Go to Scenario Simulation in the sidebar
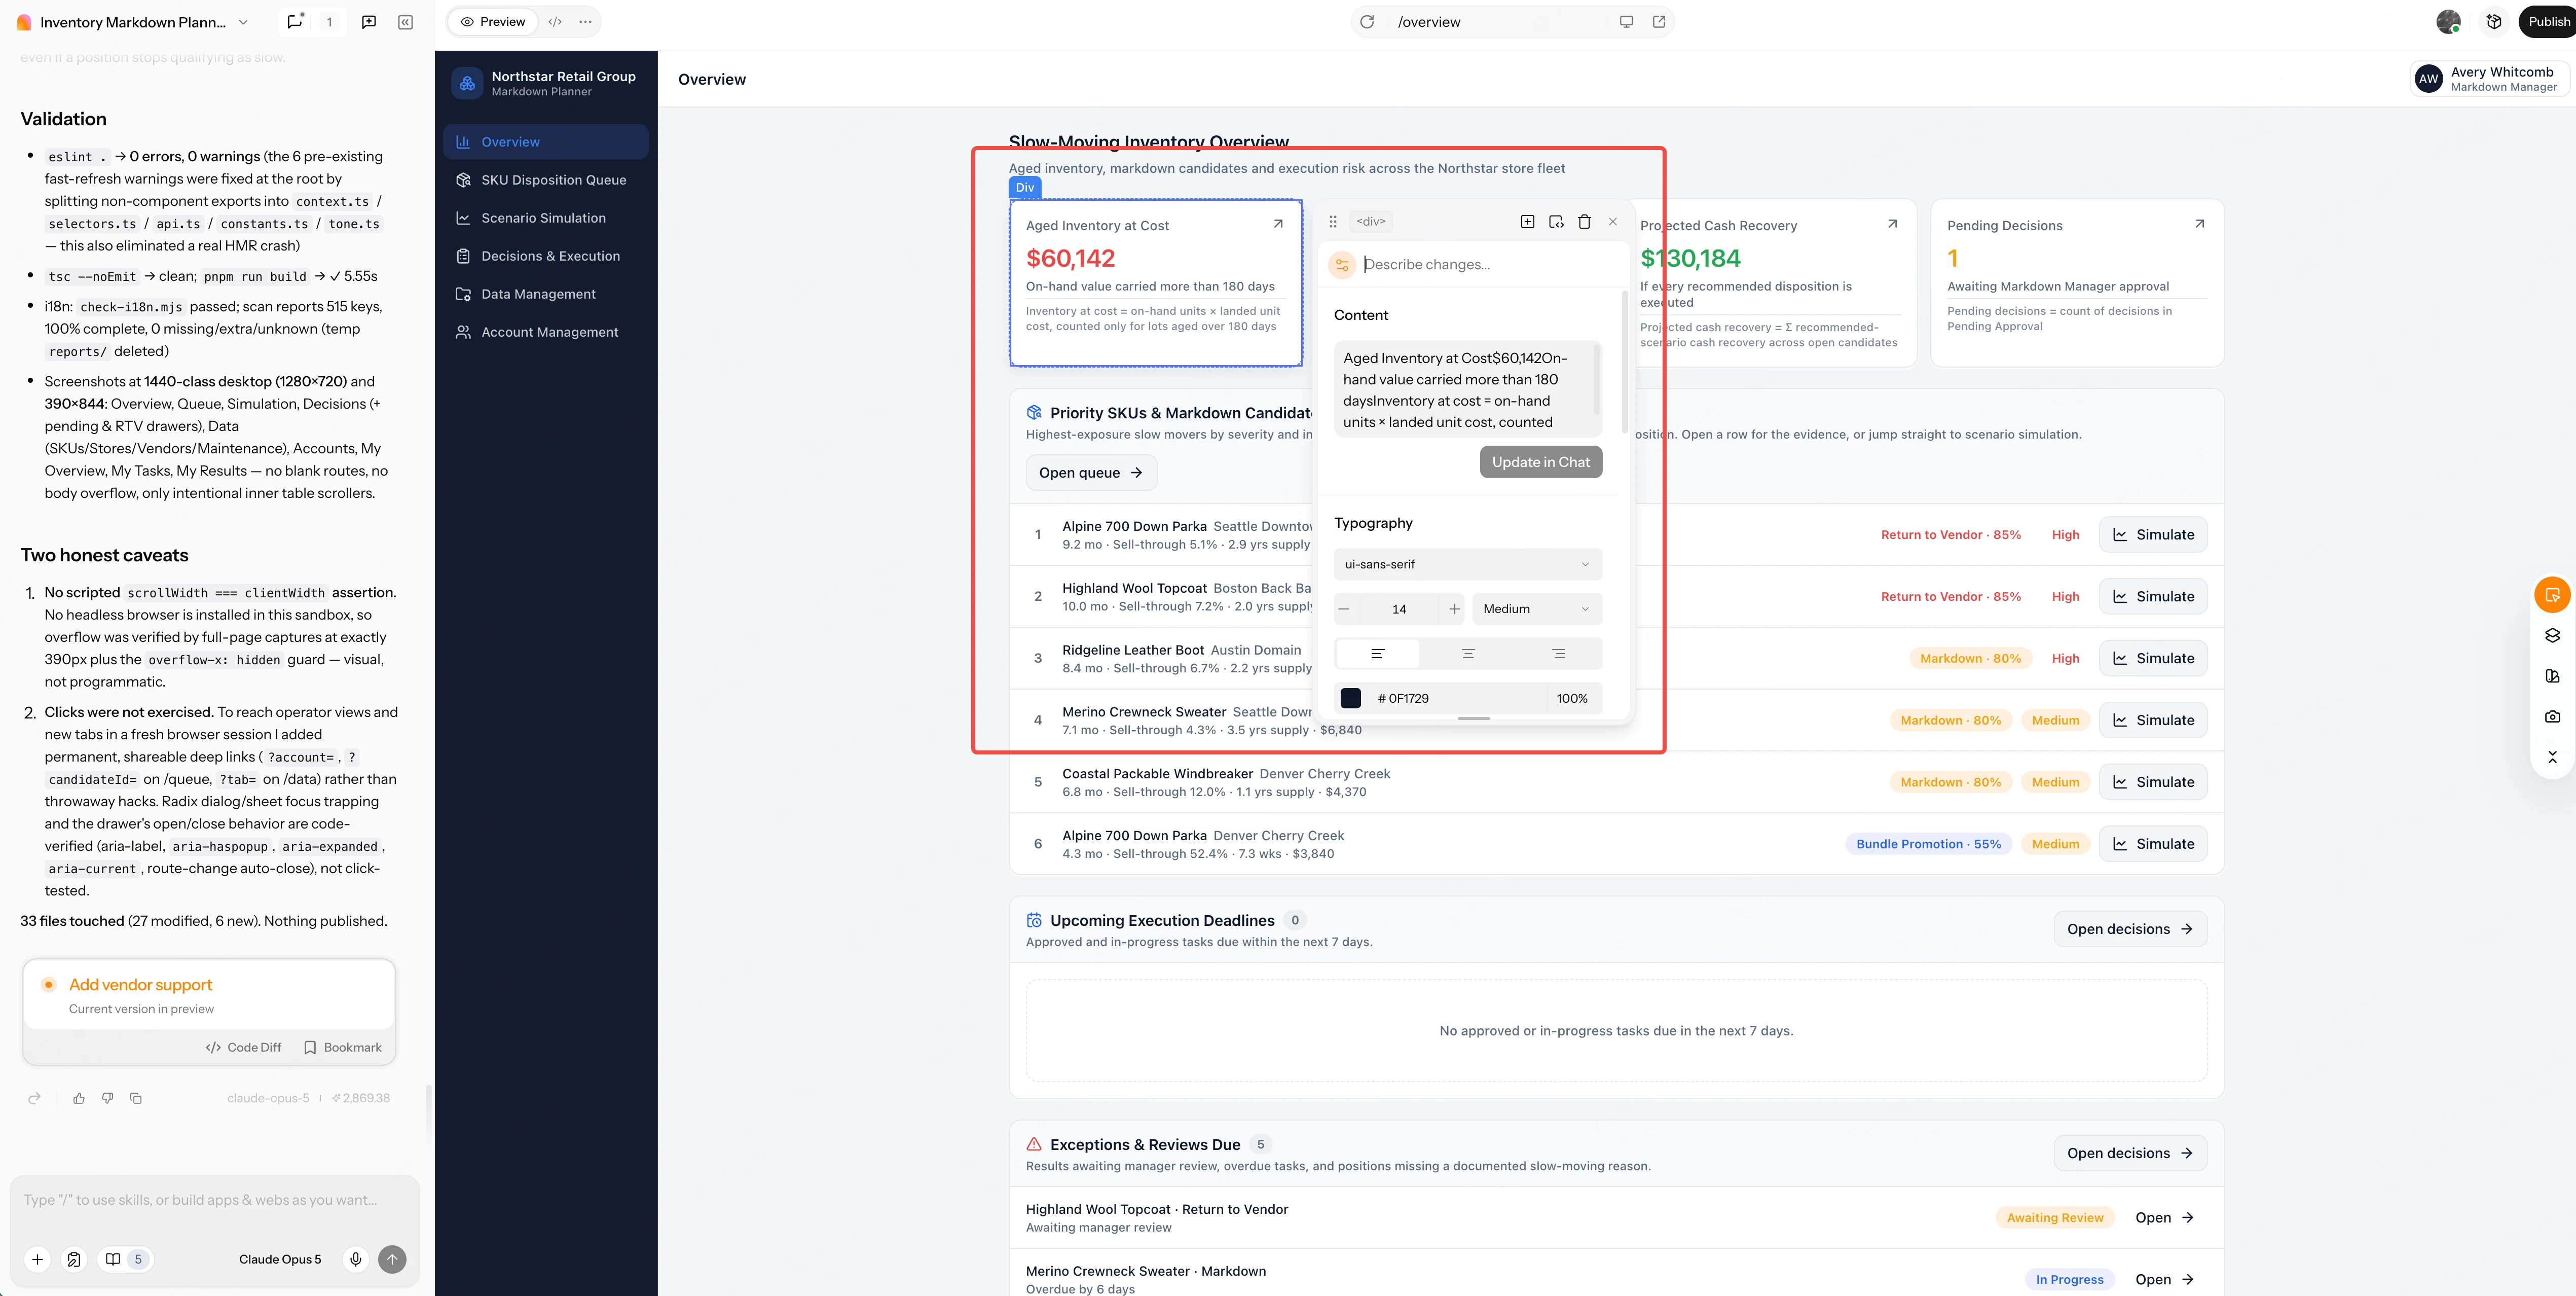2576x1296 pixels. [x=546, y=218]
